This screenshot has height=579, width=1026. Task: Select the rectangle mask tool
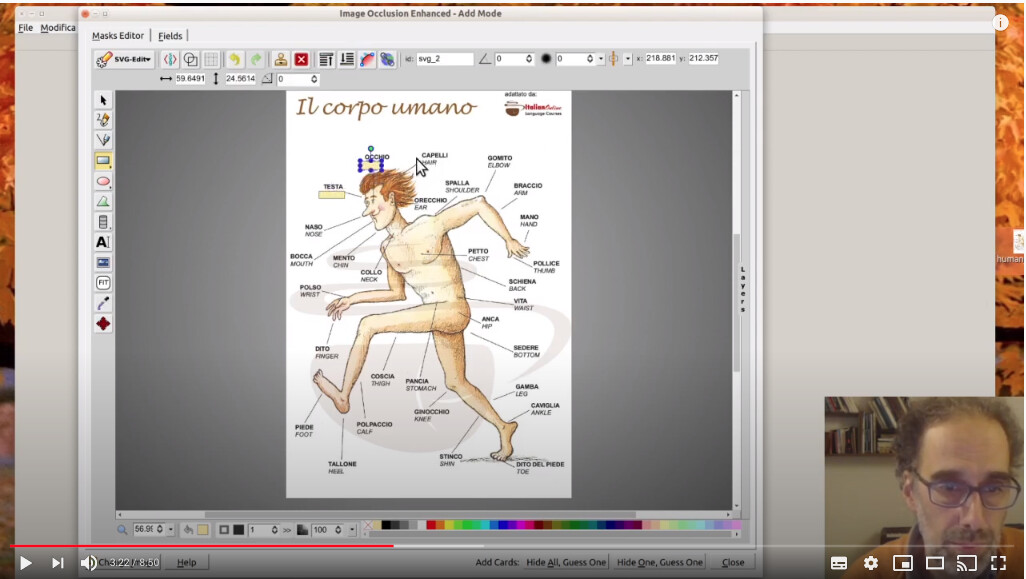click(x=103, y=161)
